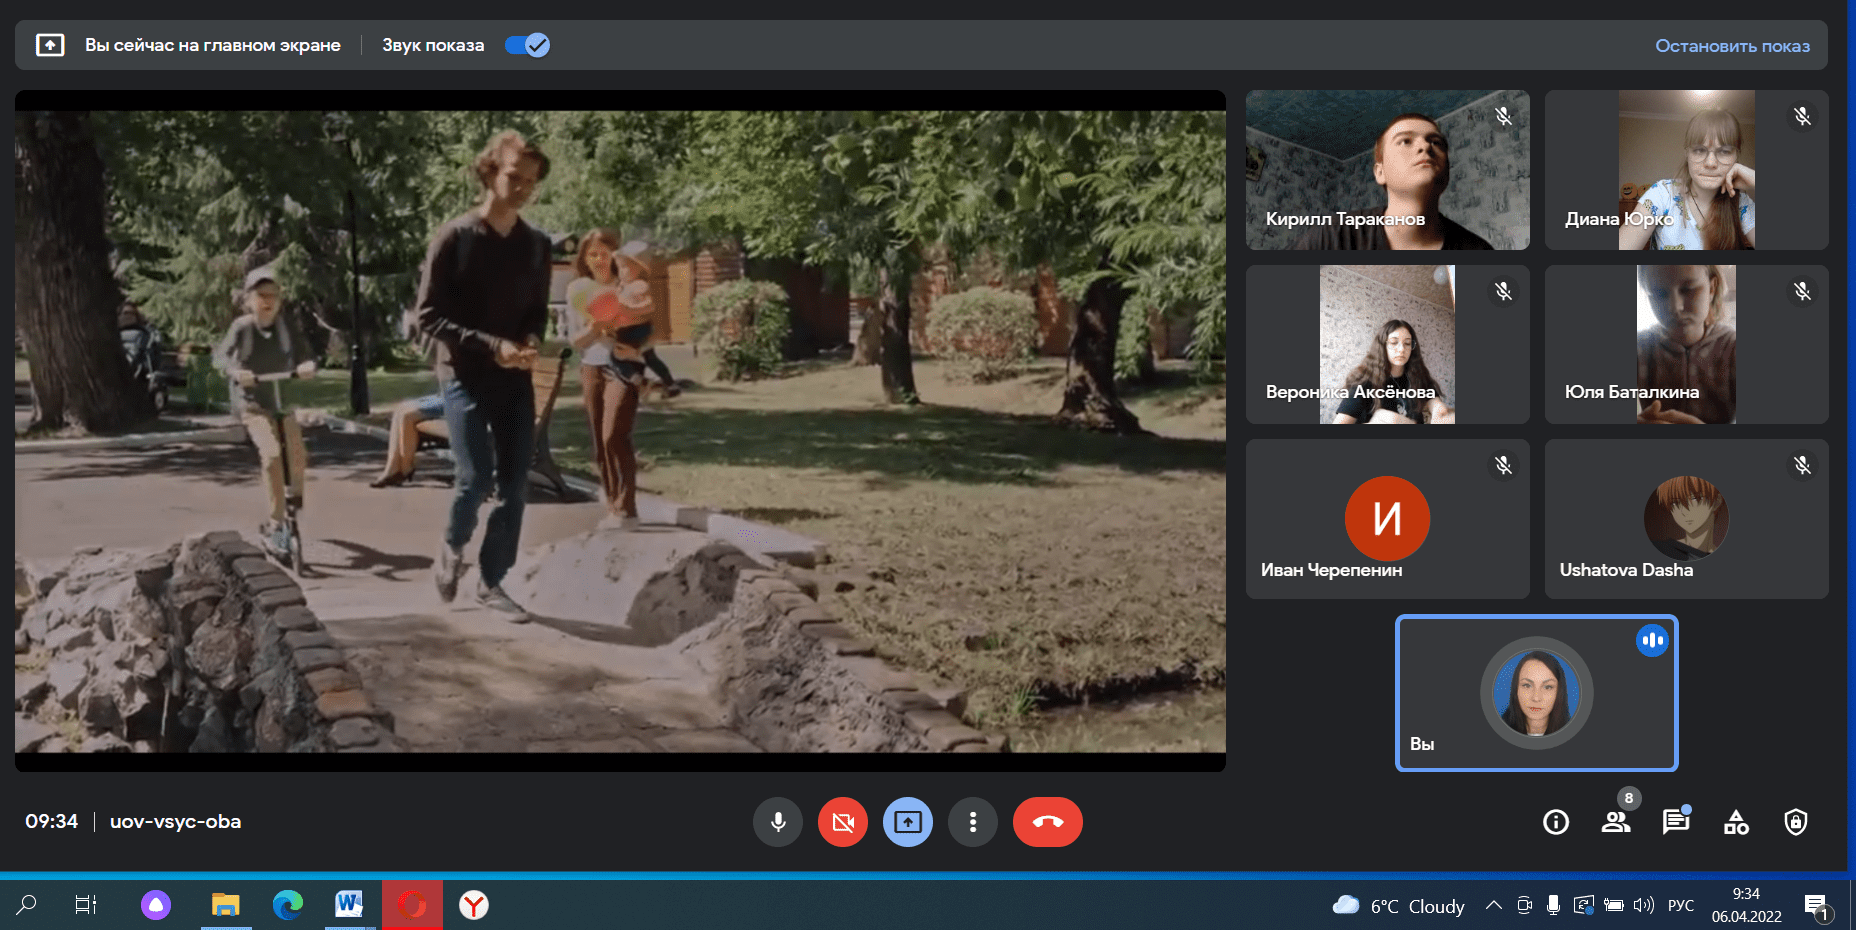Open File Explorer from taskbar
Viewport: 1856px width, 930px height.
coord(225,905)
